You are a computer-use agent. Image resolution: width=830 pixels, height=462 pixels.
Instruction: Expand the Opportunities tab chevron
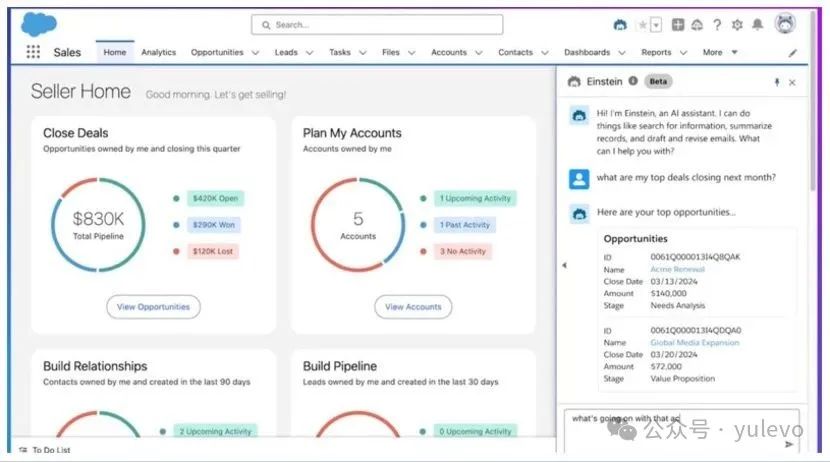(x=255, y=53)
